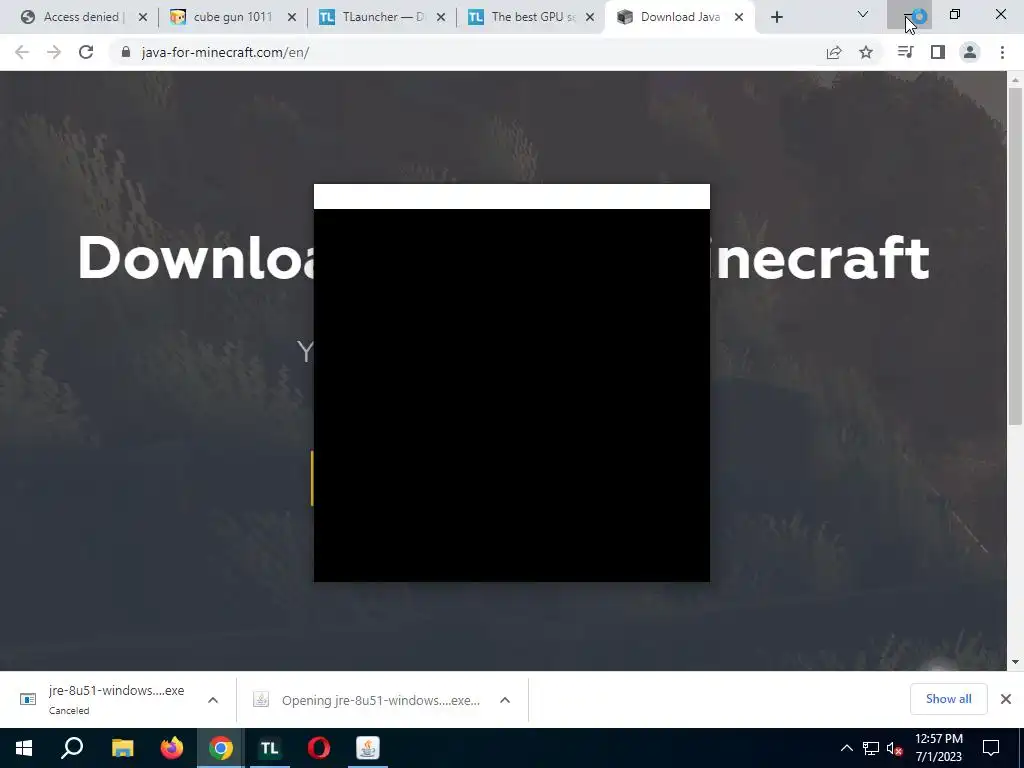Close the Access denied tab
1024x768 pixels.
[143, 17]
